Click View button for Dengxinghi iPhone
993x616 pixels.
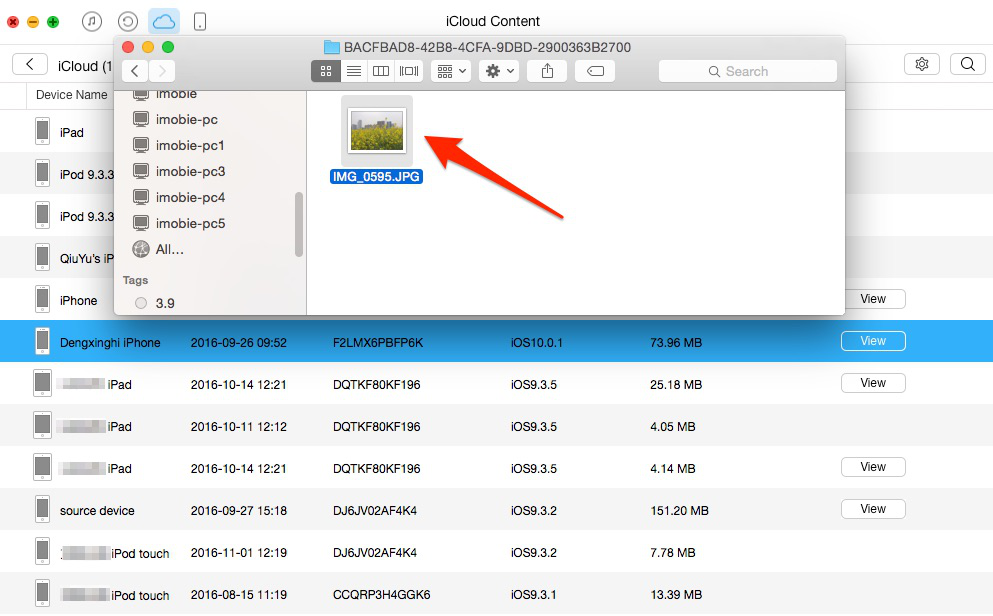click(x=873, y=341)
